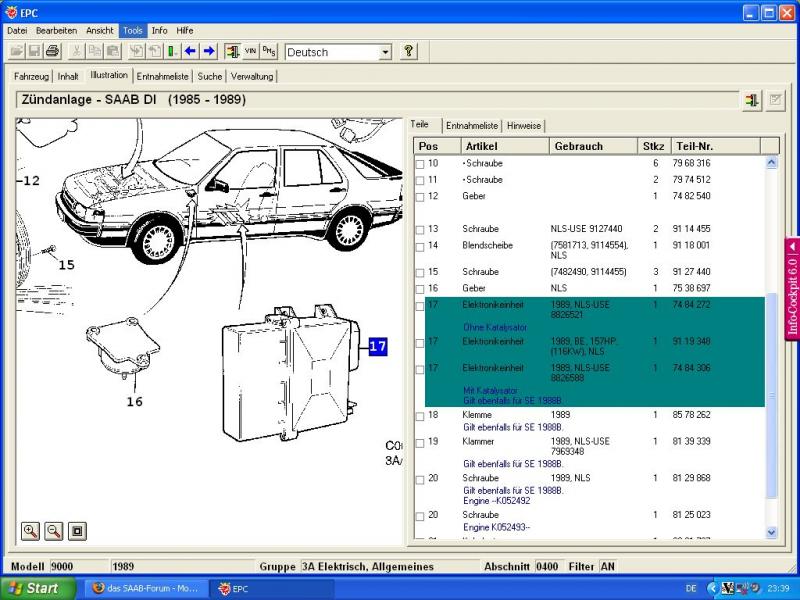Open the Tools menu
800x600 pixels.
133,31
